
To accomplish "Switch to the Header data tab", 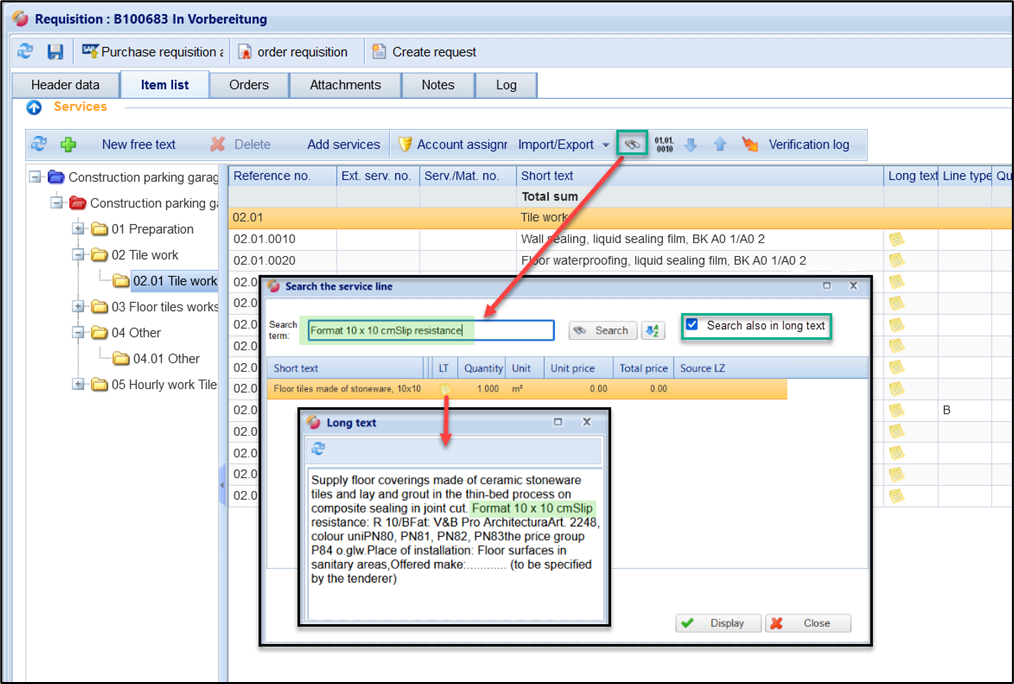I will pyautogui.click(x=65, y=85).
